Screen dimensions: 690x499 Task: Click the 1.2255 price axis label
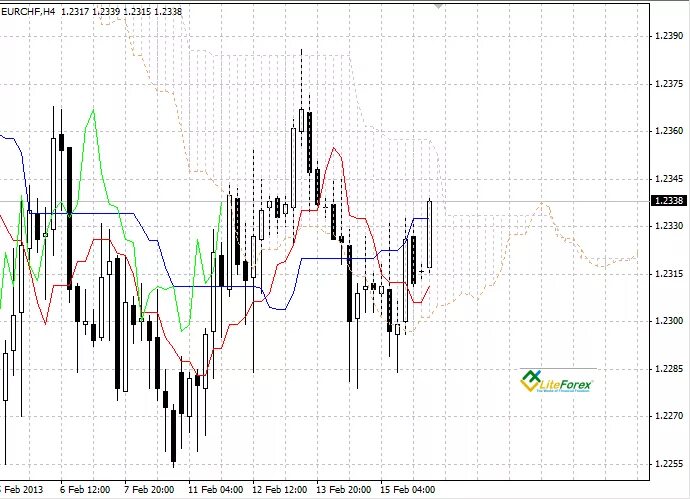tap(669, 464)
